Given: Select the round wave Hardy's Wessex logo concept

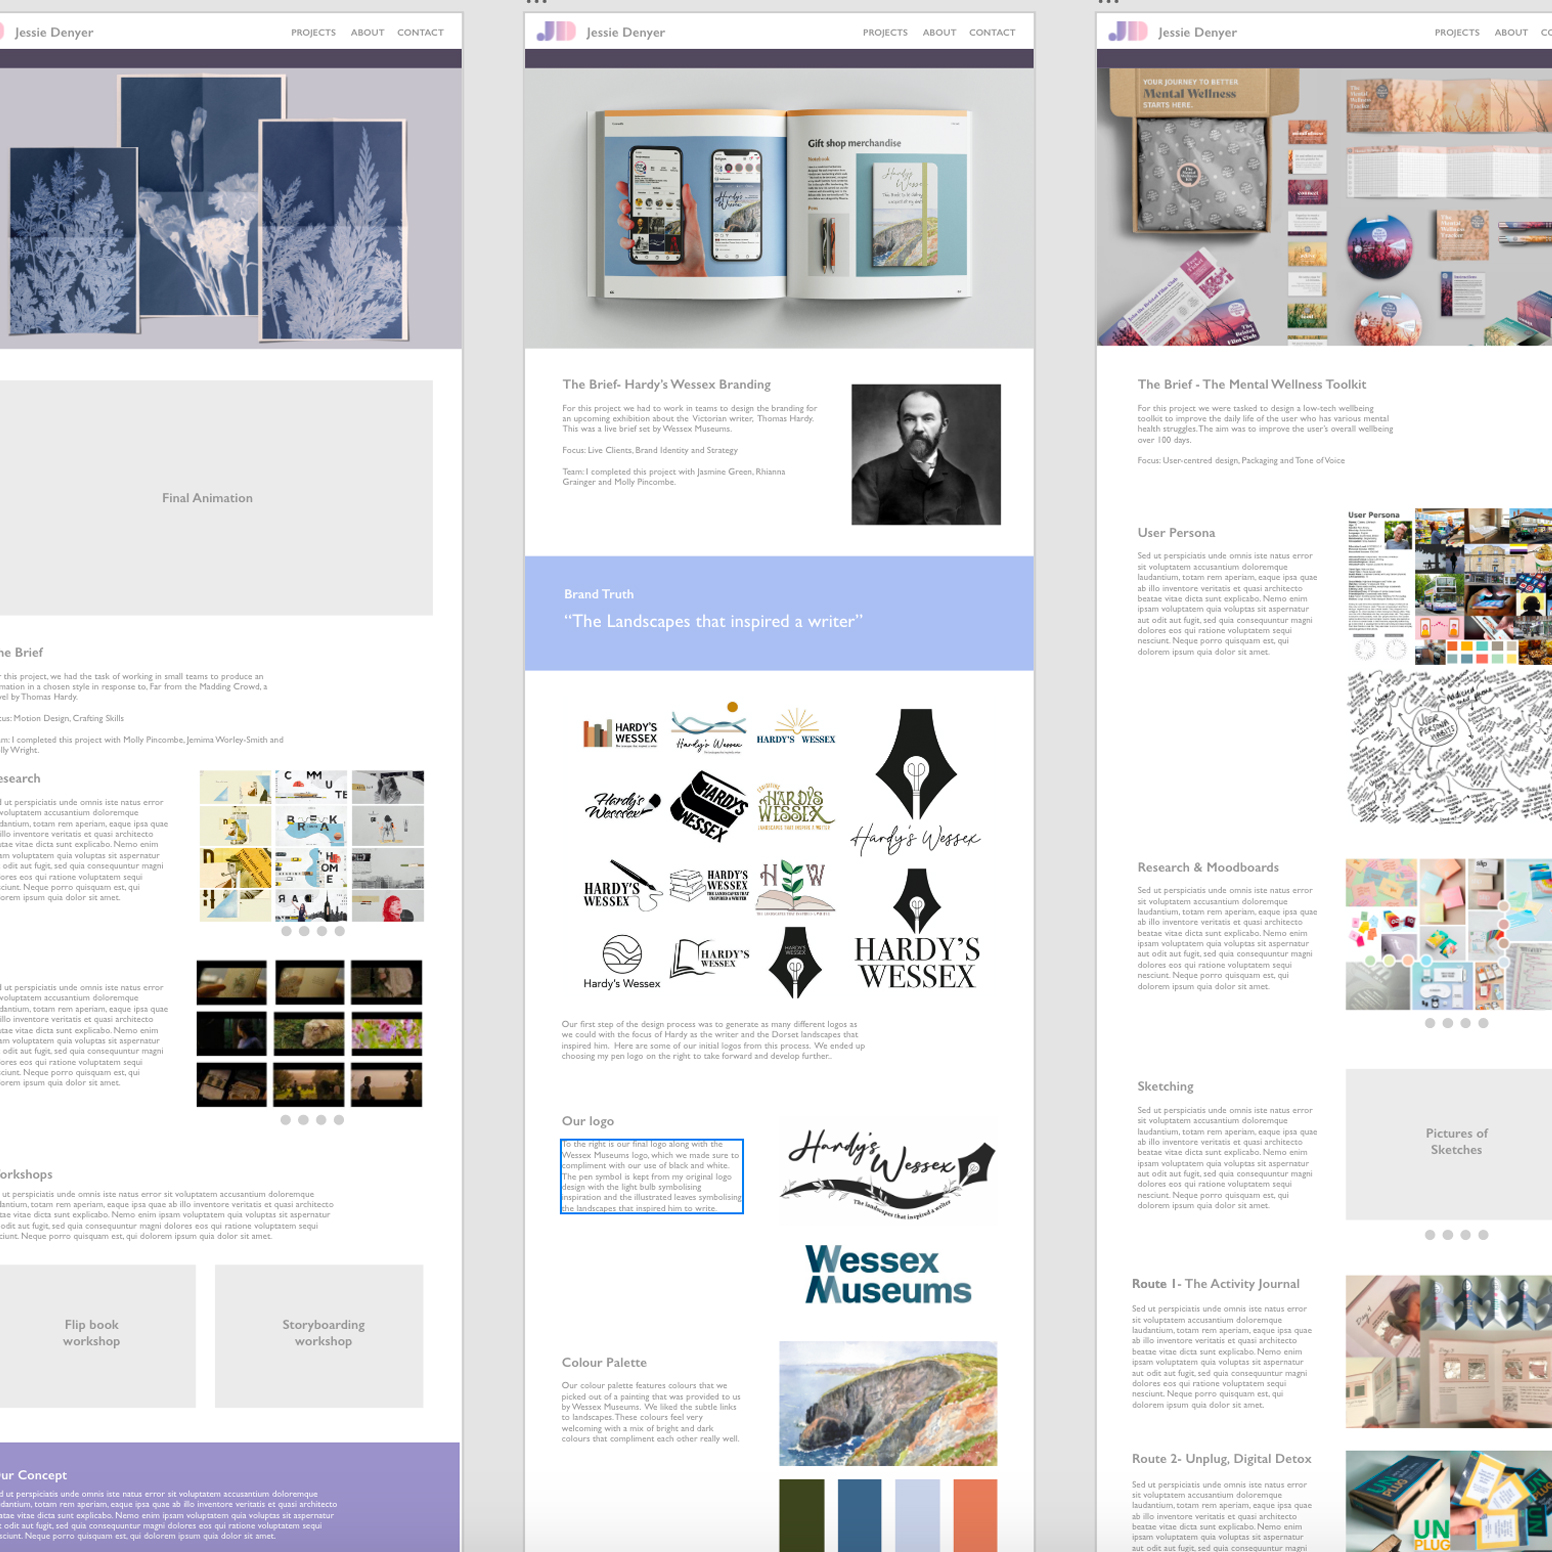Looking at the screenshot, I should click(x=622, y=962).
